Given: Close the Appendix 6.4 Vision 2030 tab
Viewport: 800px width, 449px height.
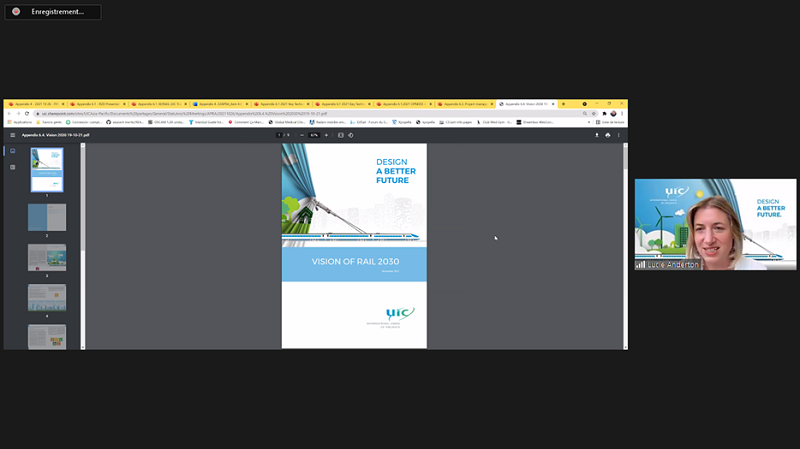Looking at the screenshot, I should 553,104.
